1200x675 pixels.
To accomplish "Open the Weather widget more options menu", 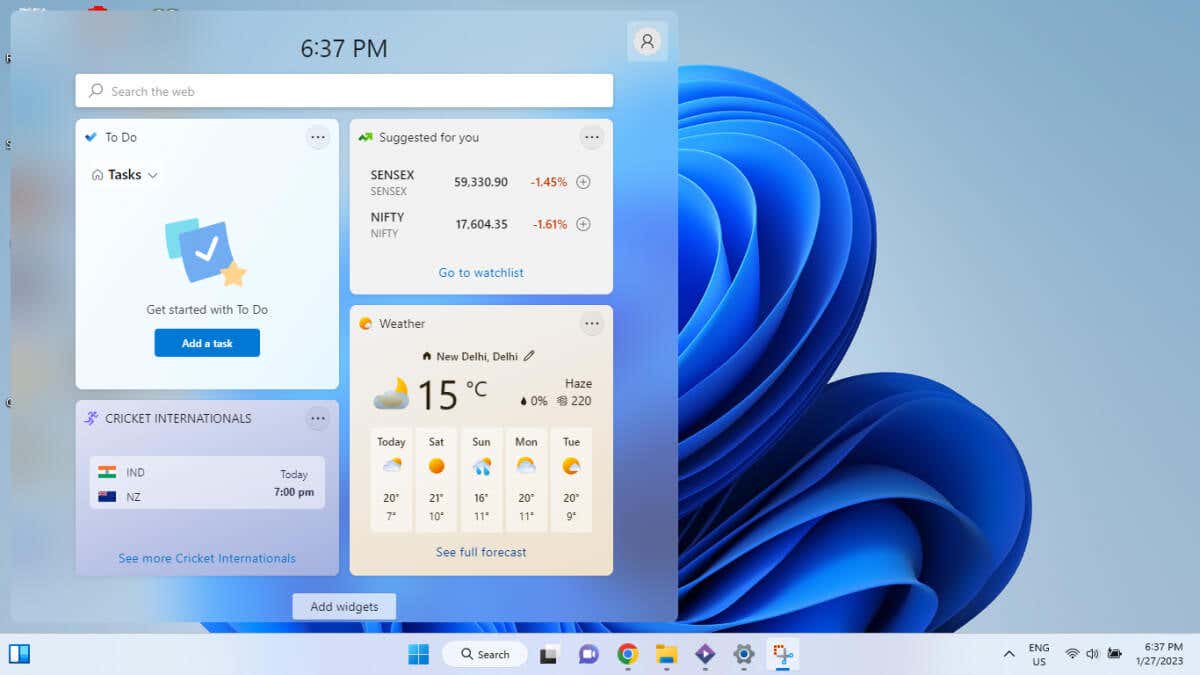I will pyautogui.click(x=592, y=324).
